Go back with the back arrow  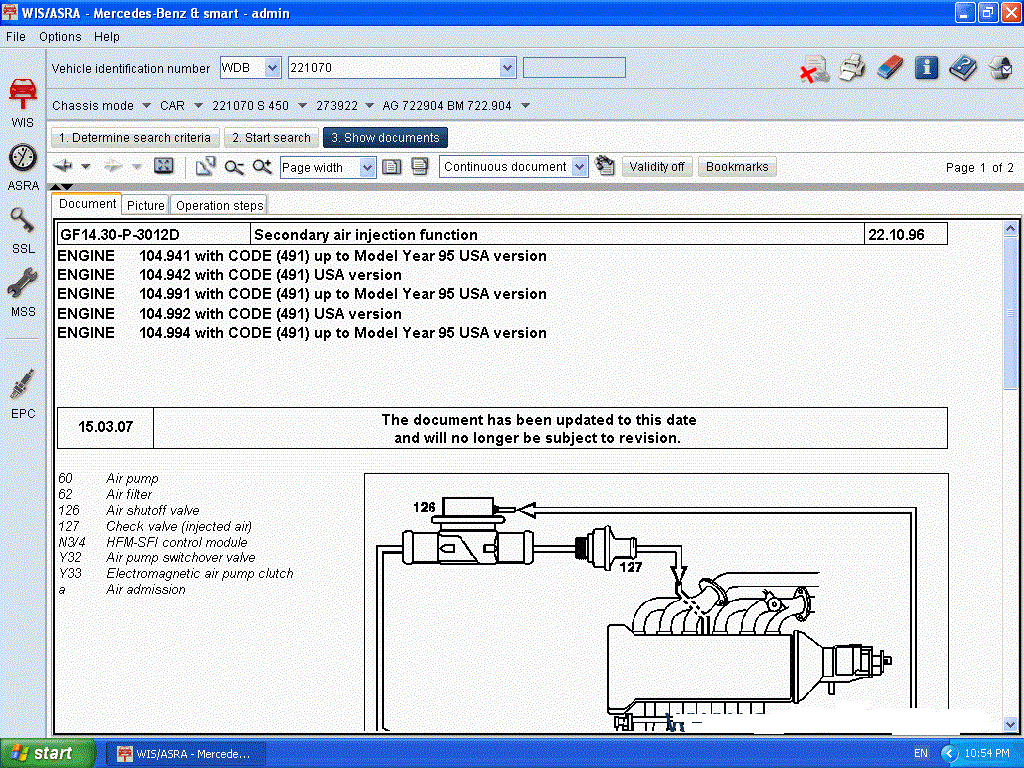pos(63,167)
